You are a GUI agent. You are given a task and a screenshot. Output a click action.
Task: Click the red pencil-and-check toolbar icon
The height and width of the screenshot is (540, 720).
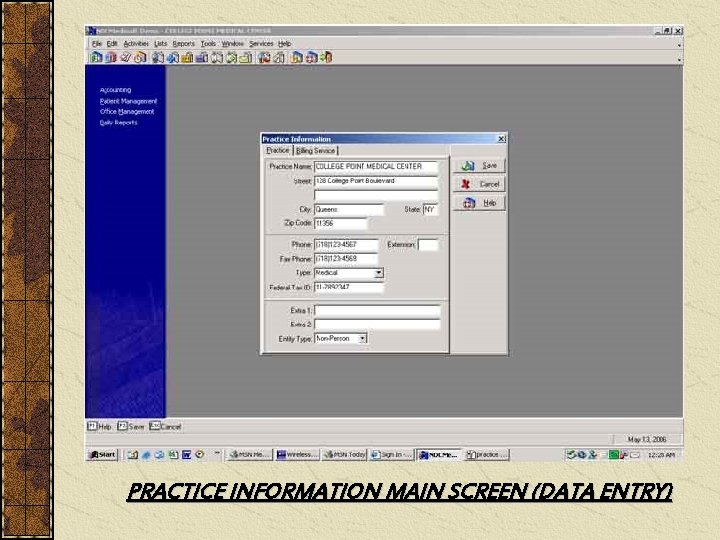tap(126, 57)
